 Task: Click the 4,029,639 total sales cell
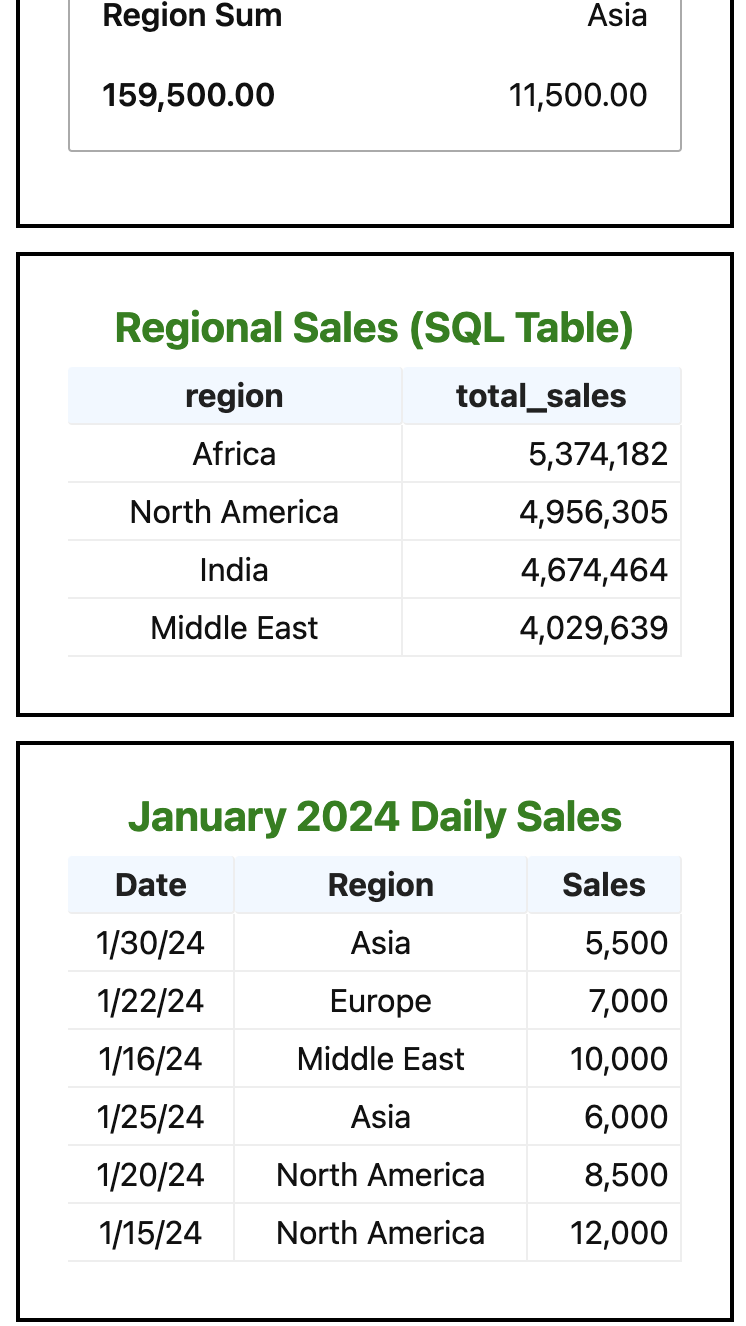[x=593, y=628]
